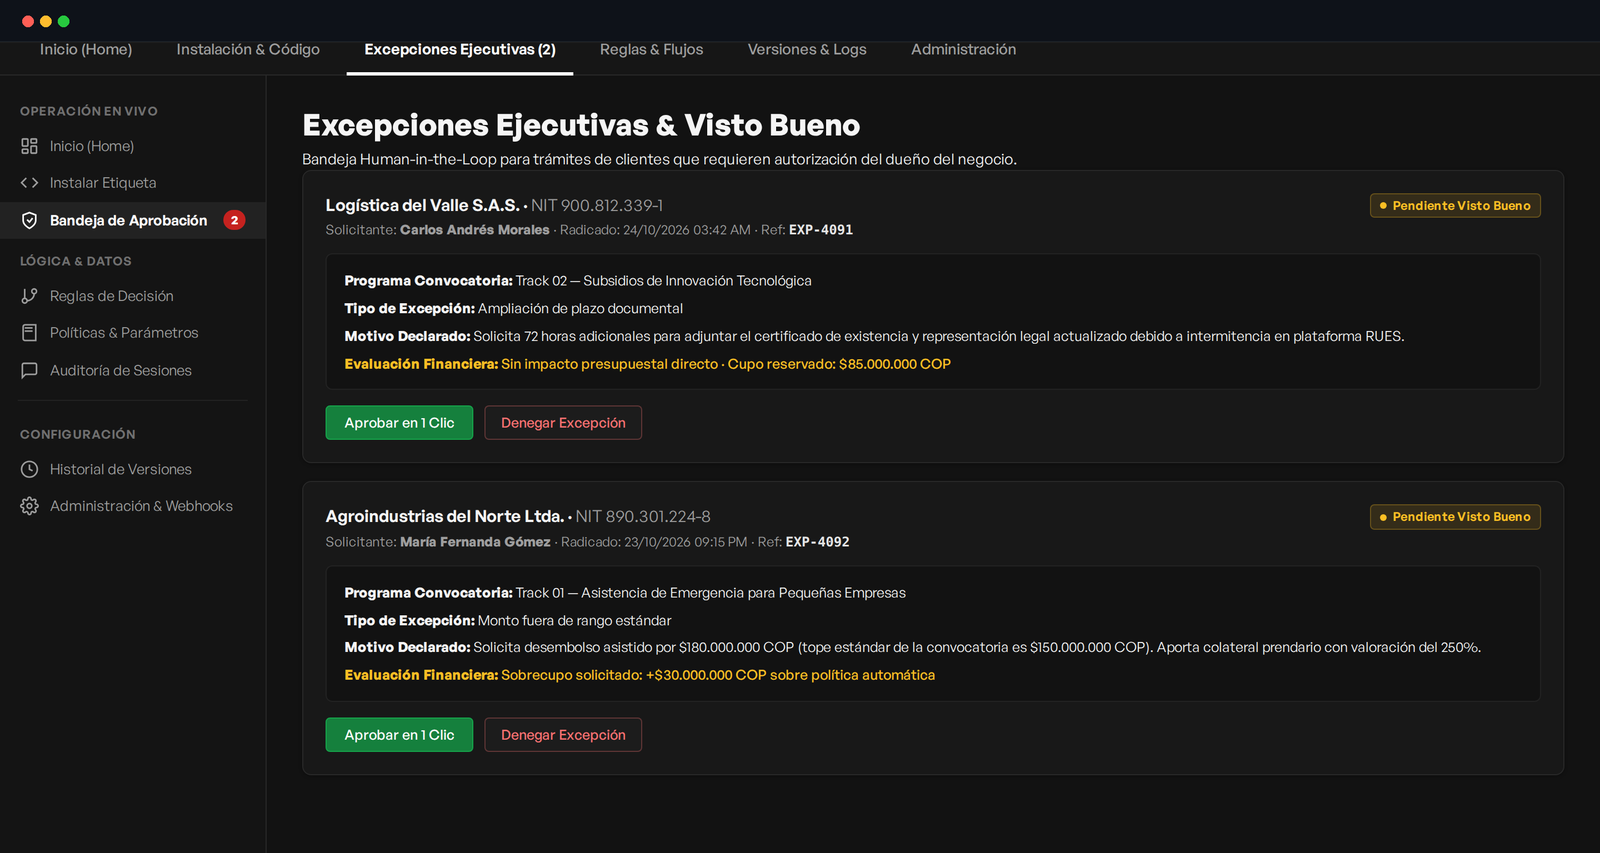
Task: Approve Logística del Valle exception in one click
Action: (399, 423)
